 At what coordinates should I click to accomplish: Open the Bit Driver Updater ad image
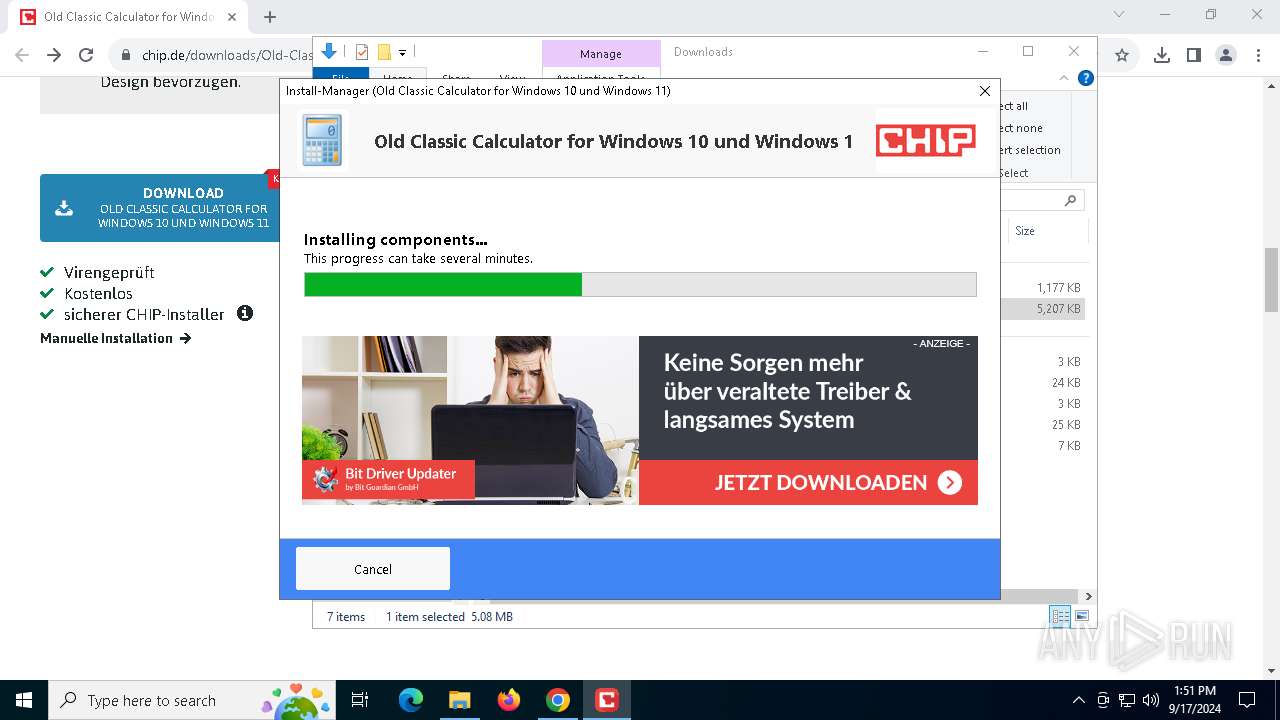pyautogui.click(x=470, y=420)
